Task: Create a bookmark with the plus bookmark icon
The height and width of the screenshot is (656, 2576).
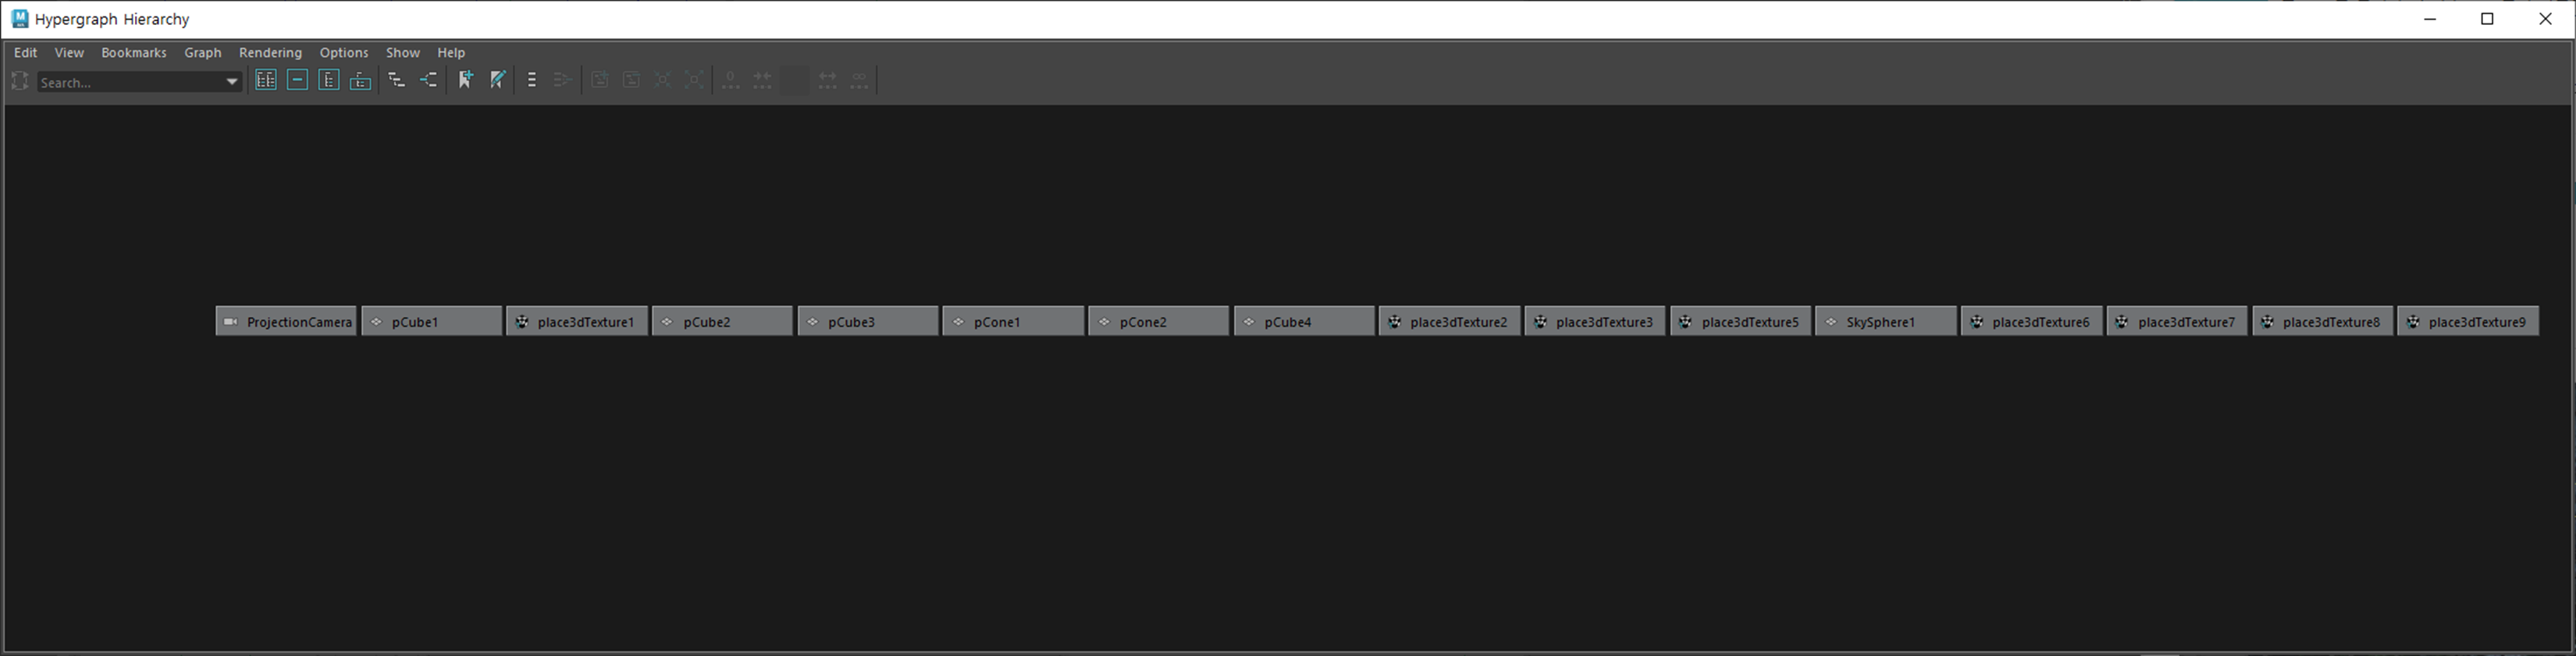Action: pos(466,80)
